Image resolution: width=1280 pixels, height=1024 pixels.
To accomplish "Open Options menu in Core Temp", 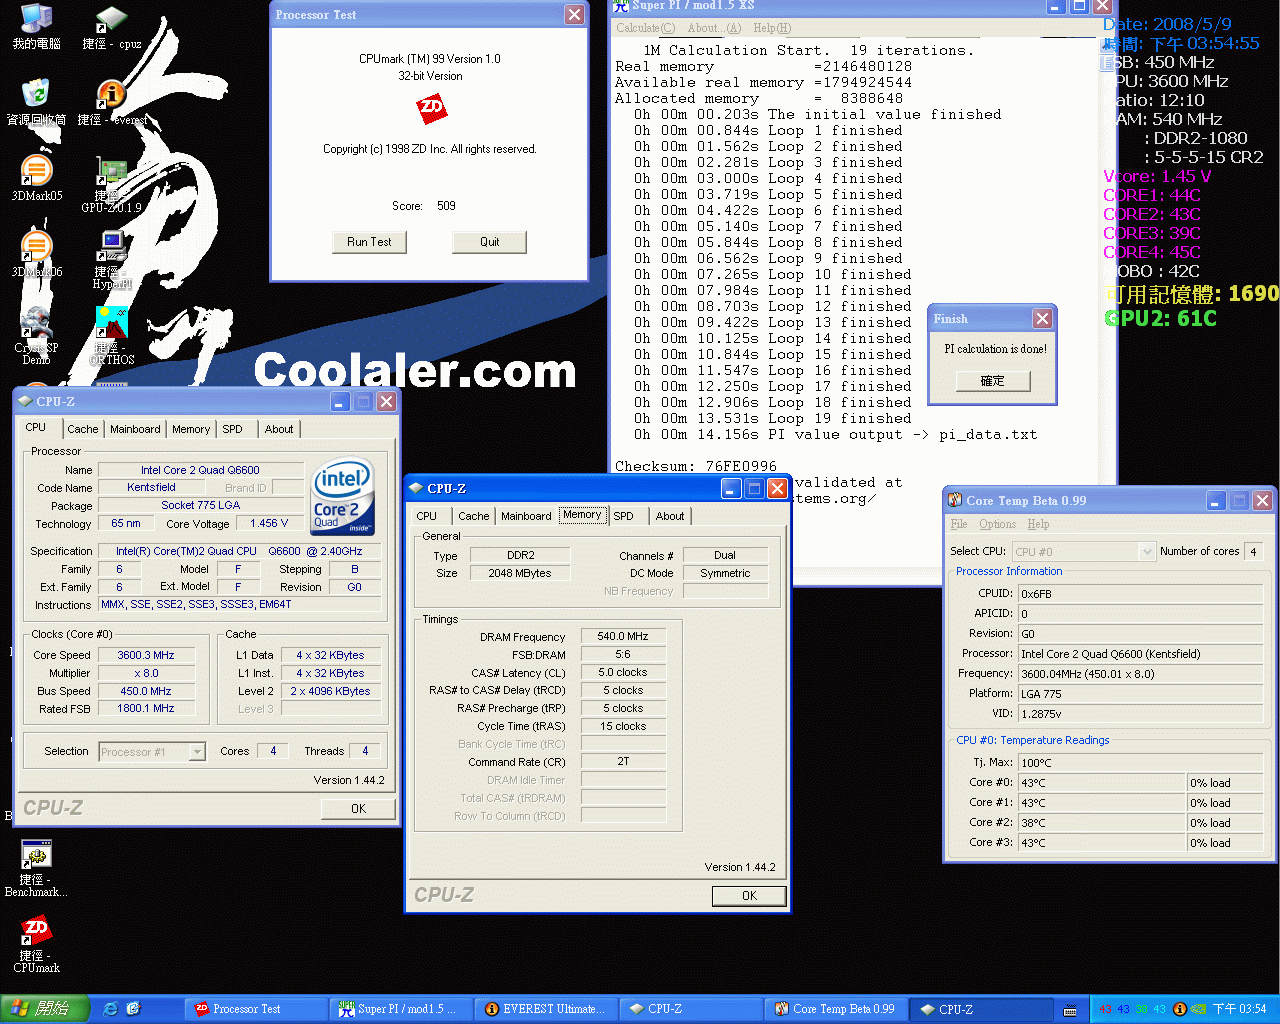I will pos(997,524).
